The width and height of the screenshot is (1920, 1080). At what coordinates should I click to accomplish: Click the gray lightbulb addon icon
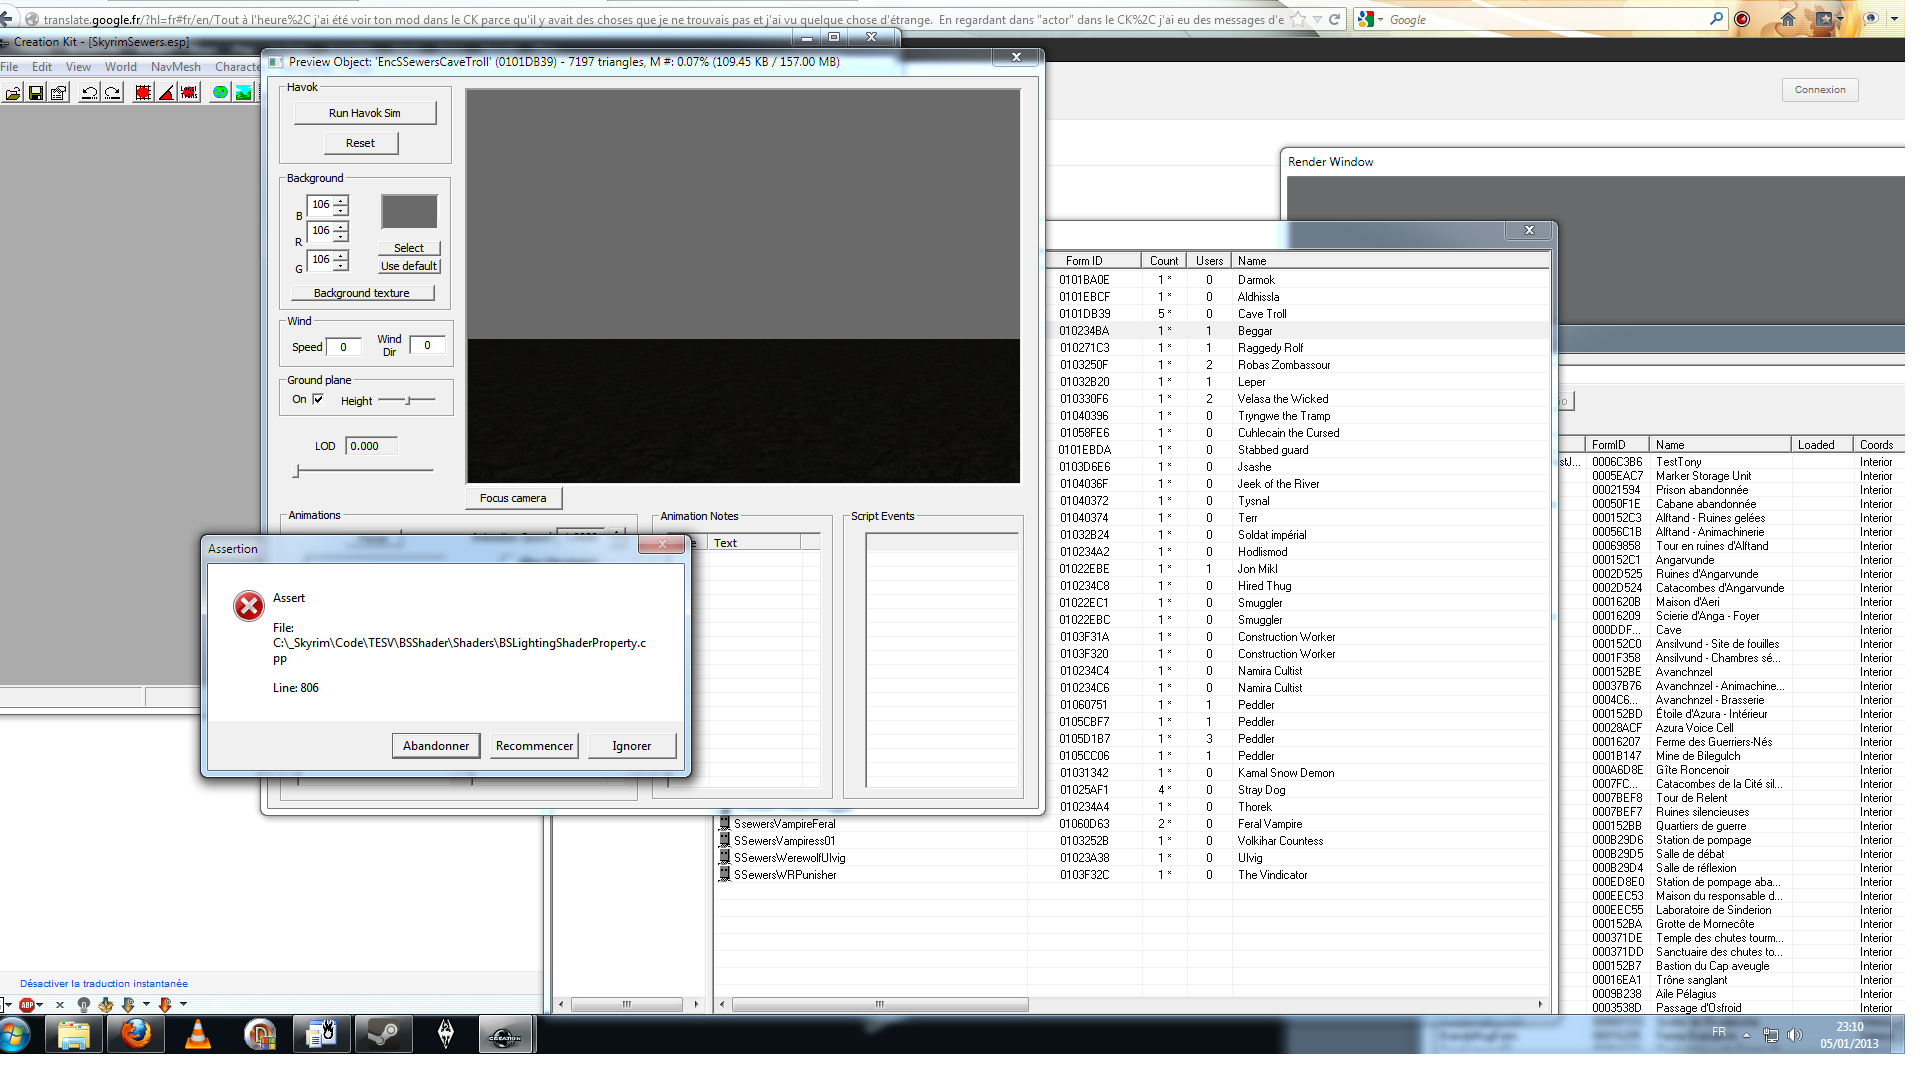[83, 1005]
